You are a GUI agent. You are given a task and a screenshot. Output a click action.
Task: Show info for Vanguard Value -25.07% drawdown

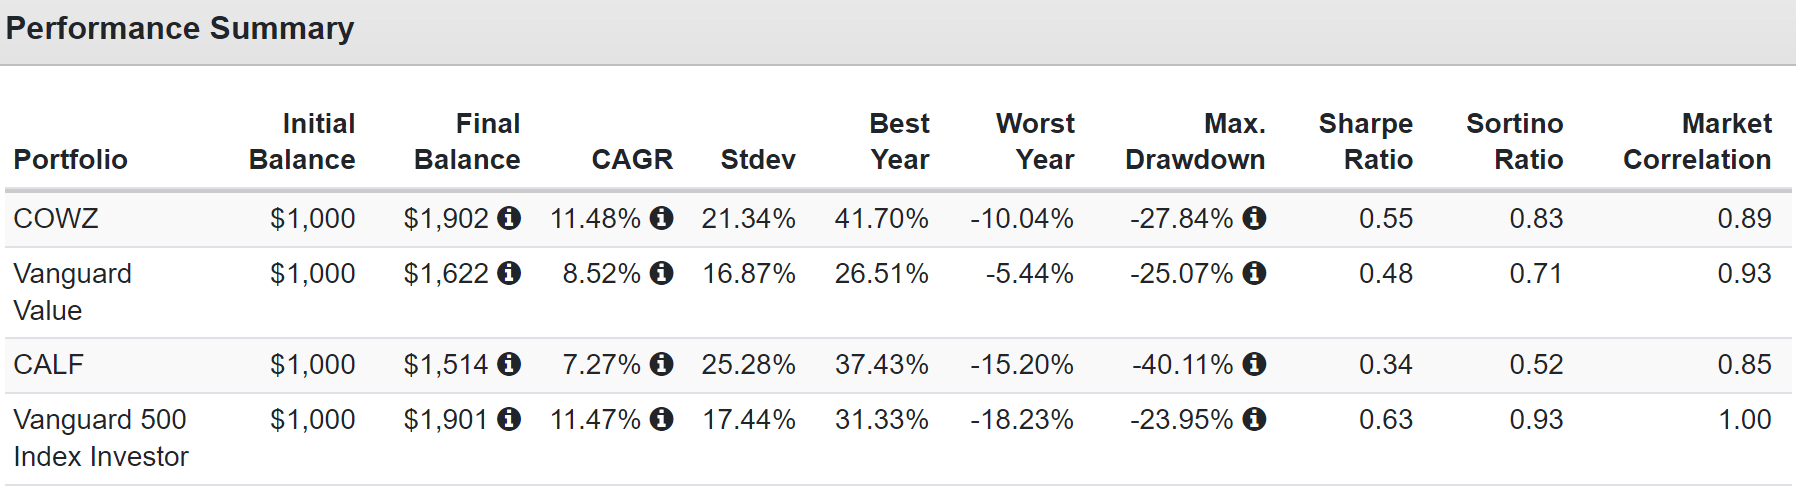point(1254,273)
